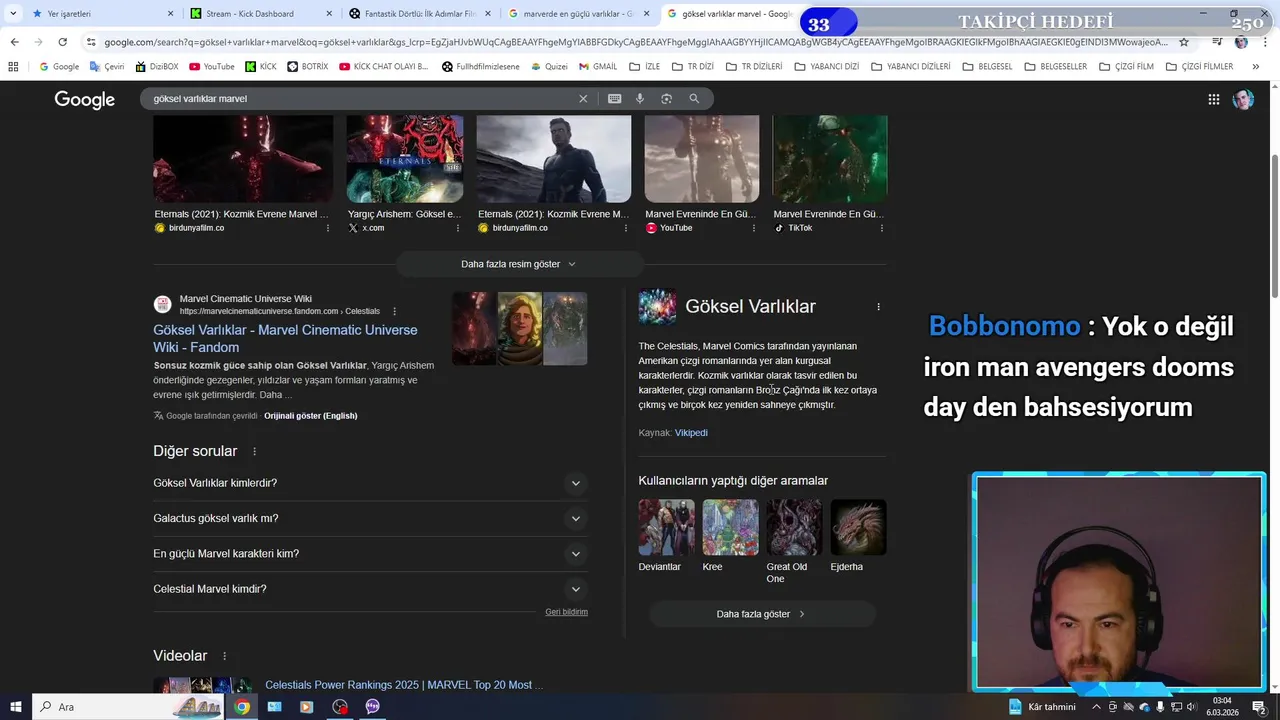Open more options for the TikTok image result
The height and width of the screenshot is (720, 1280).
pos(881,228)
